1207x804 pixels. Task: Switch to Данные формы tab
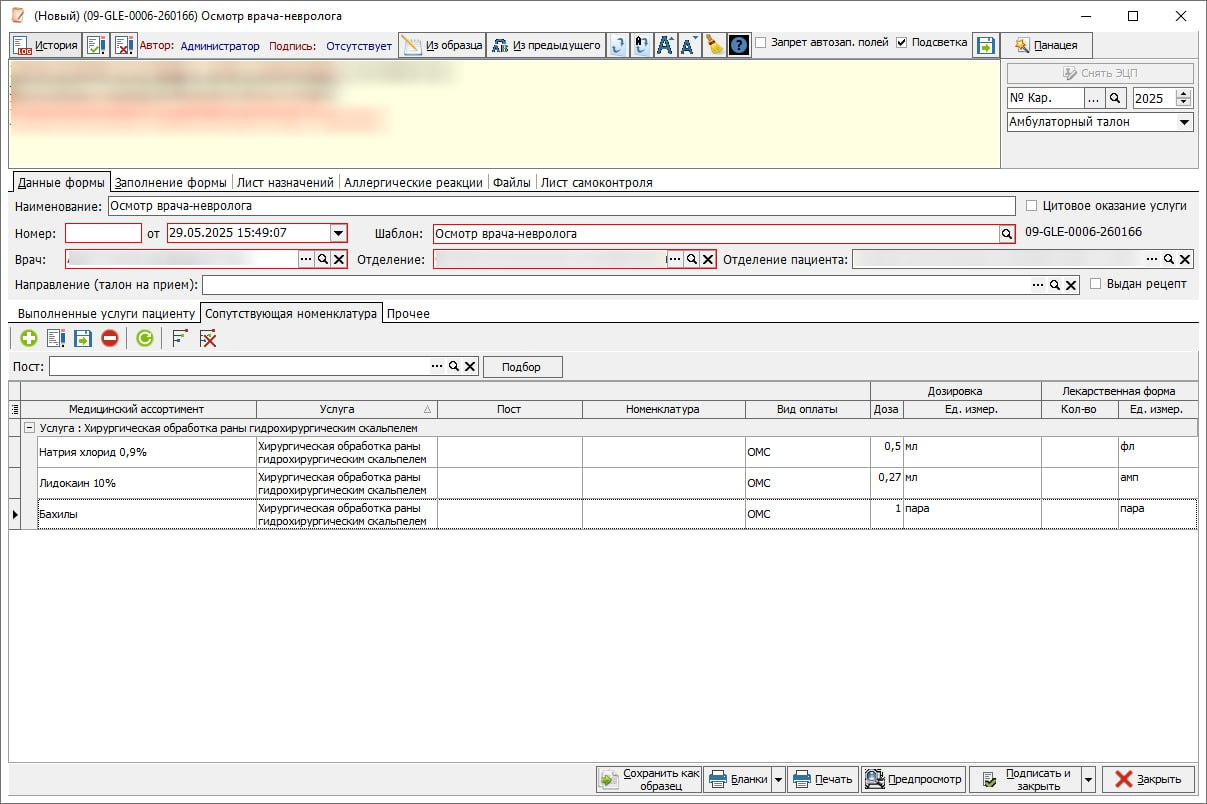[61, 182]
